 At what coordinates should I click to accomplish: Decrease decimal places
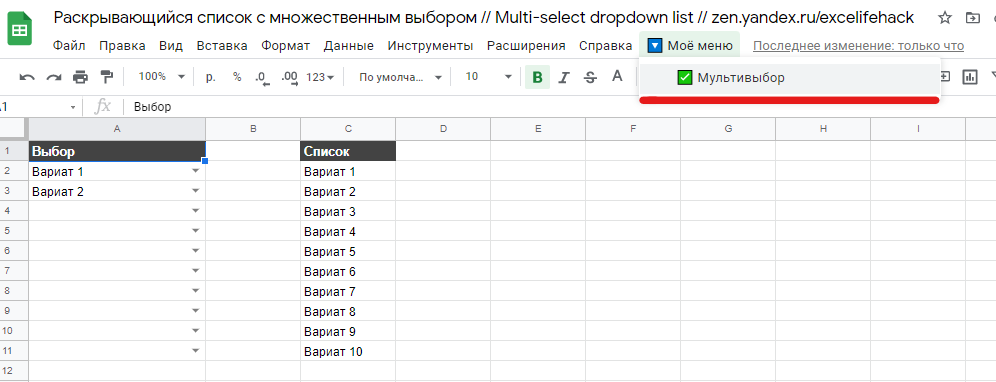point(262,78)
